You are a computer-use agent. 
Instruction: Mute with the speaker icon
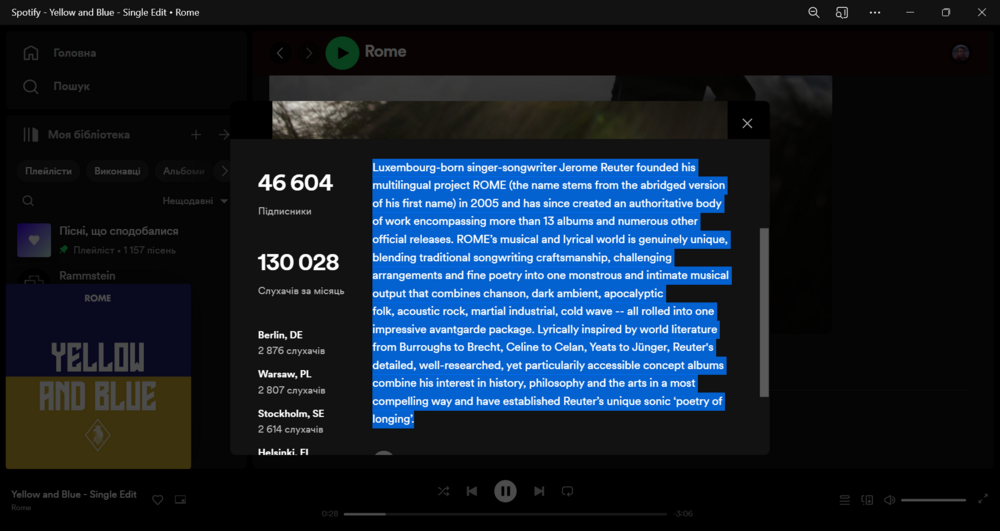[889, 500]
